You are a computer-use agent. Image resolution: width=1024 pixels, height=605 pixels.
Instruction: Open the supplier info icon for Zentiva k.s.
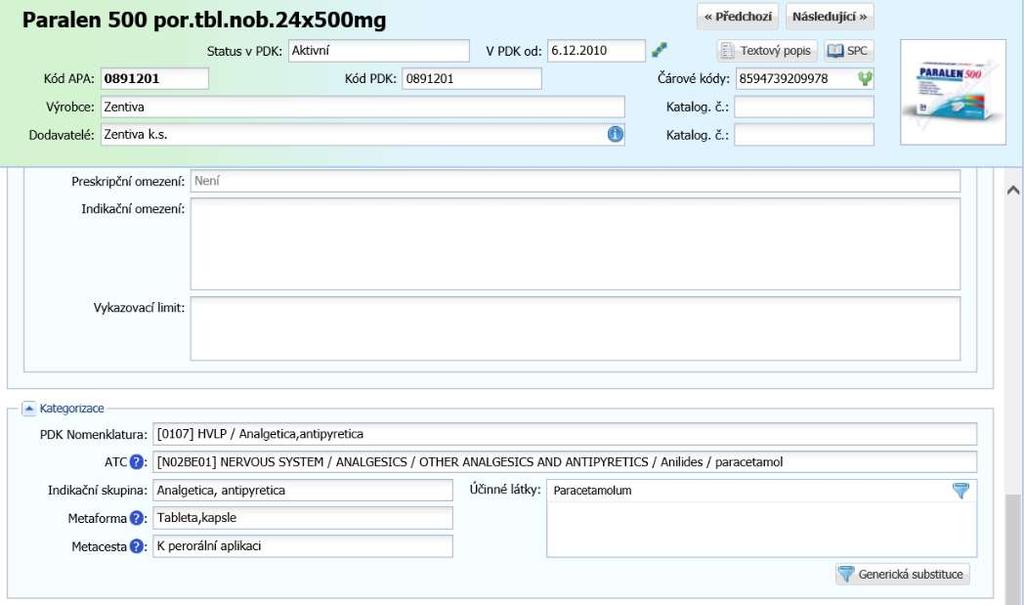click(615, 134)
